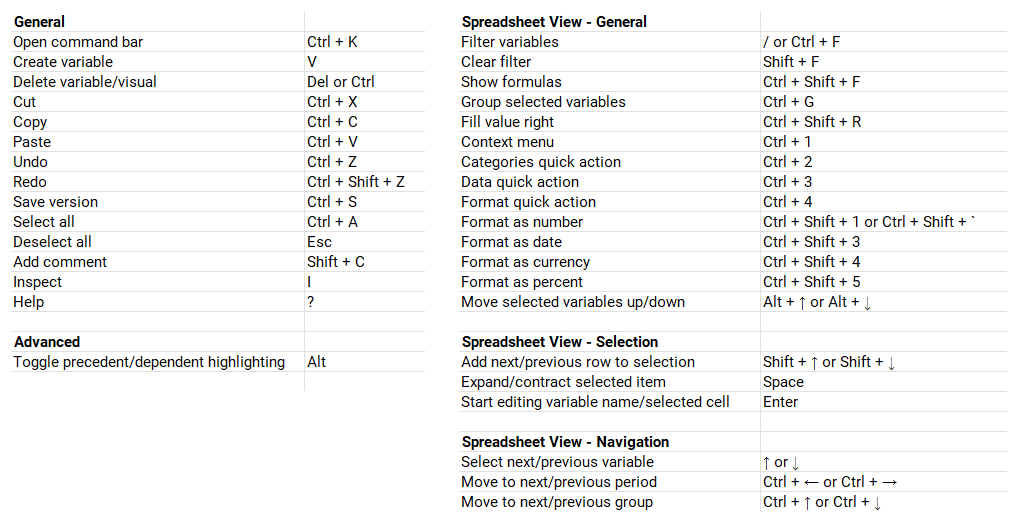The width and height of the screenshot is (1015, 525).
Task: Select 'Move to next/previous group' cell
Action: coord(557,502)
